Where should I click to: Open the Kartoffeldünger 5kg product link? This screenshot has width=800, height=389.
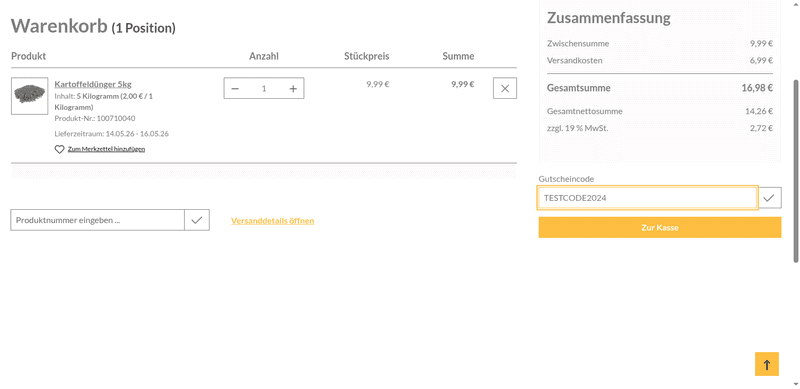pyautogui.click(x=93, y=84)
